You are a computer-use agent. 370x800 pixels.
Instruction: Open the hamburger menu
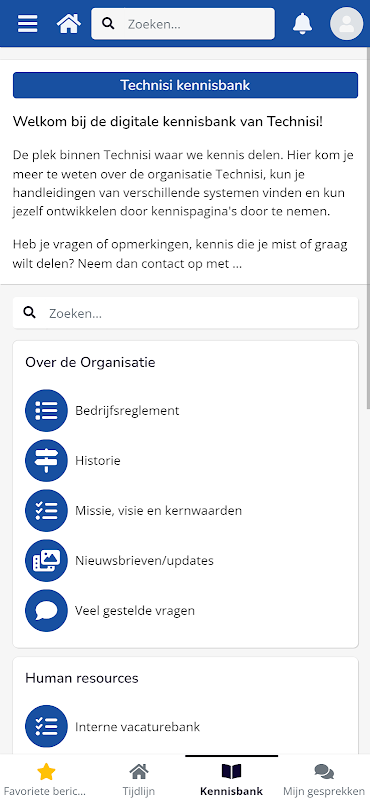[28, 23]
